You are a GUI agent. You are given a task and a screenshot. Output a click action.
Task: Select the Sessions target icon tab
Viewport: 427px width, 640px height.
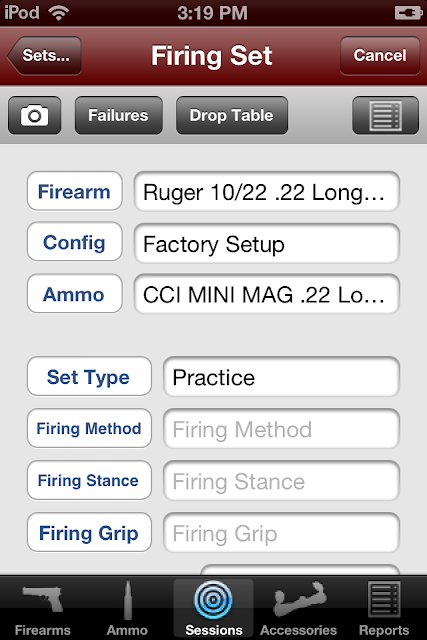pos(213,600)
